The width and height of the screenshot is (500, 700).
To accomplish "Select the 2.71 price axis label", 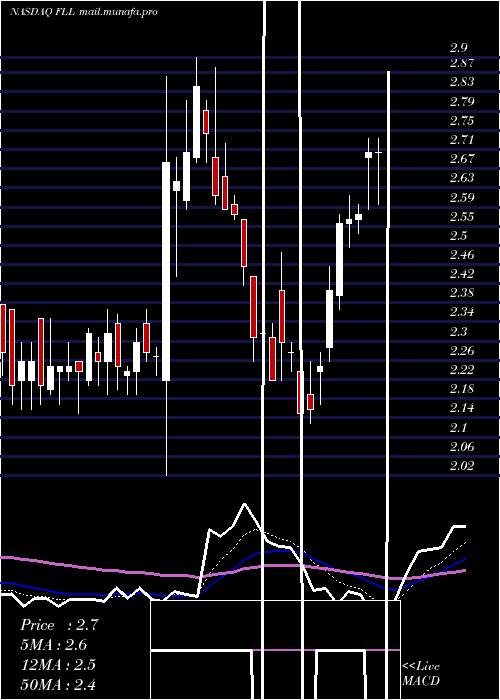I will pyautogui.click(x=462, y=140).
